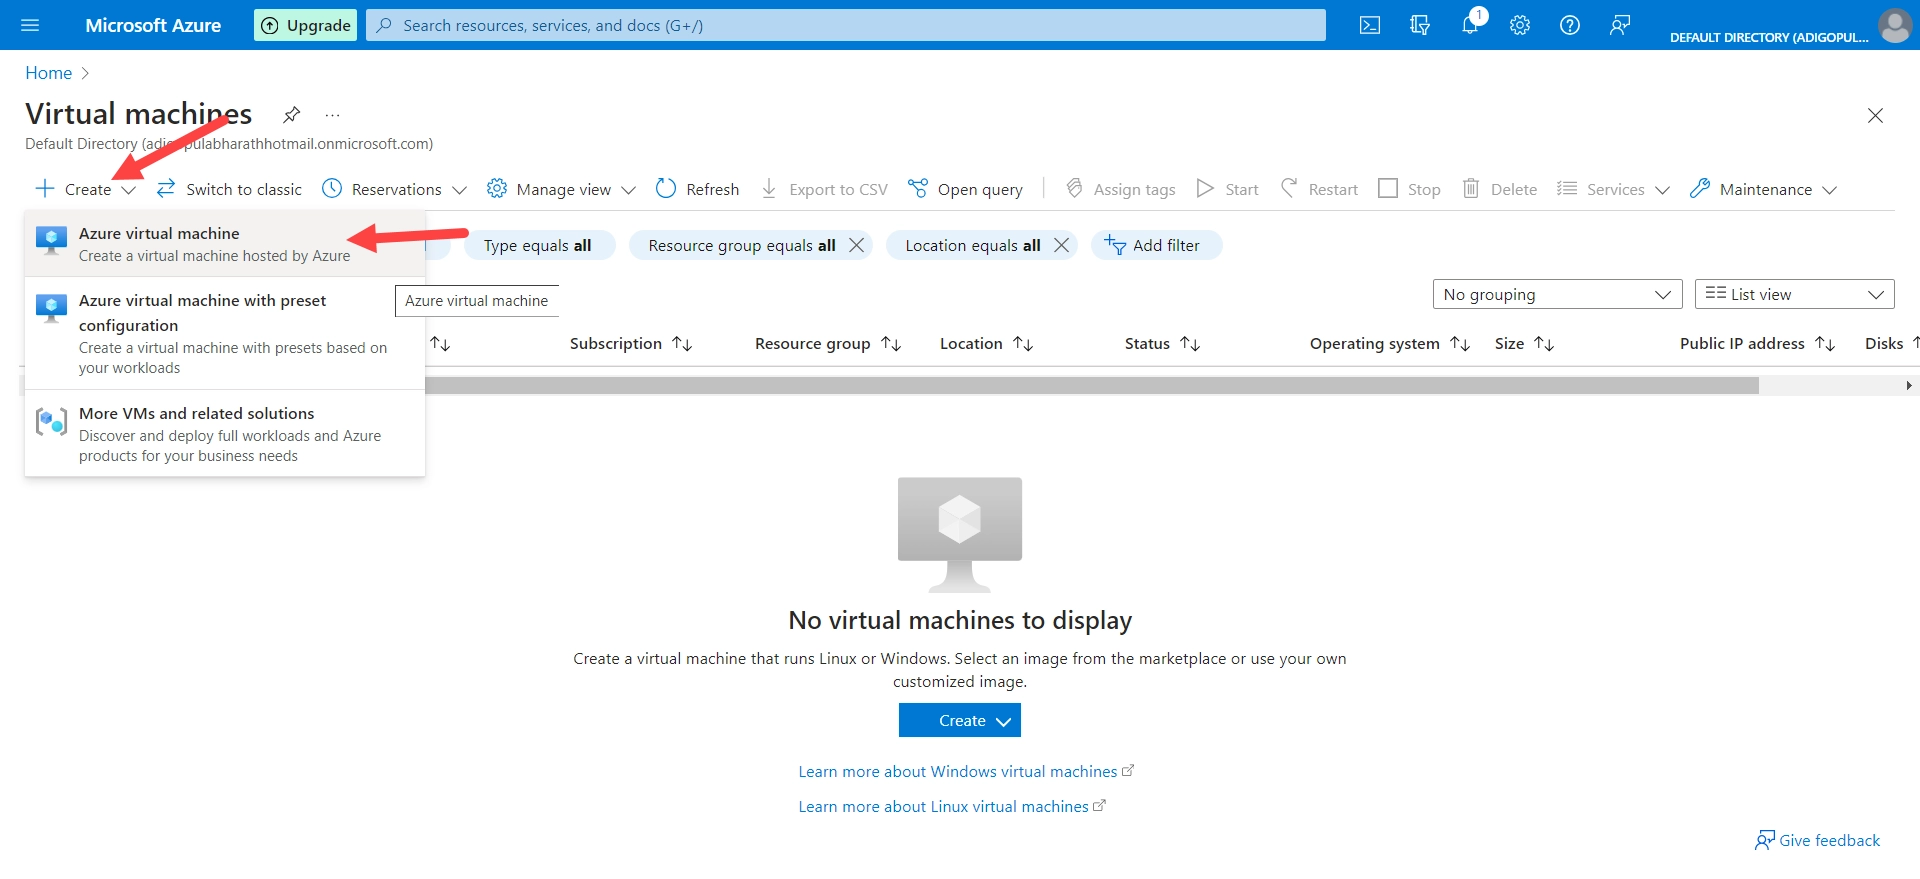This screenshot has width=1920, height=879.
Task: Sort by Location column
Action: point(986,343)
